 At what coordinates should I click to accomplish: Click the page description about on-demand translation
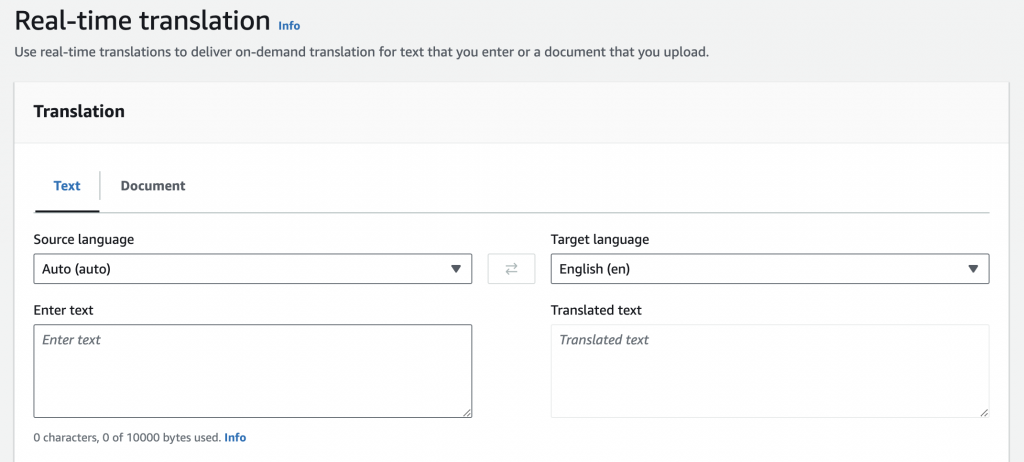[361, 52]
